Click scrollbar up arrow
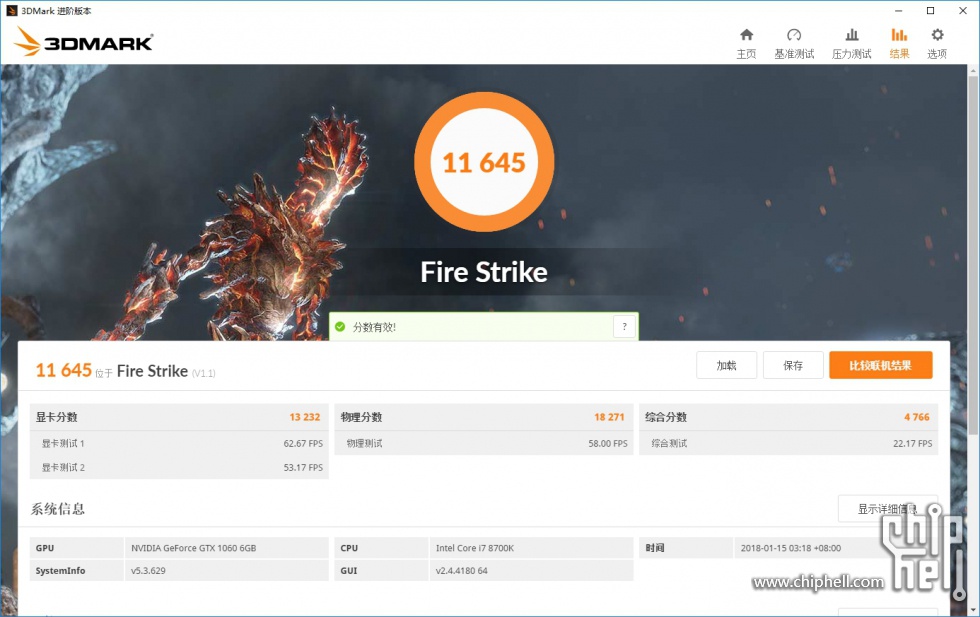This screenshot has height=617, width=980. 973,70
